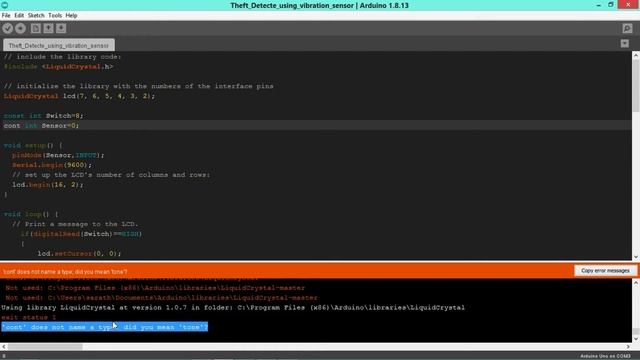
Task: Click the 'Serial.begin(9600);' line
Action: tap(52, 165)
